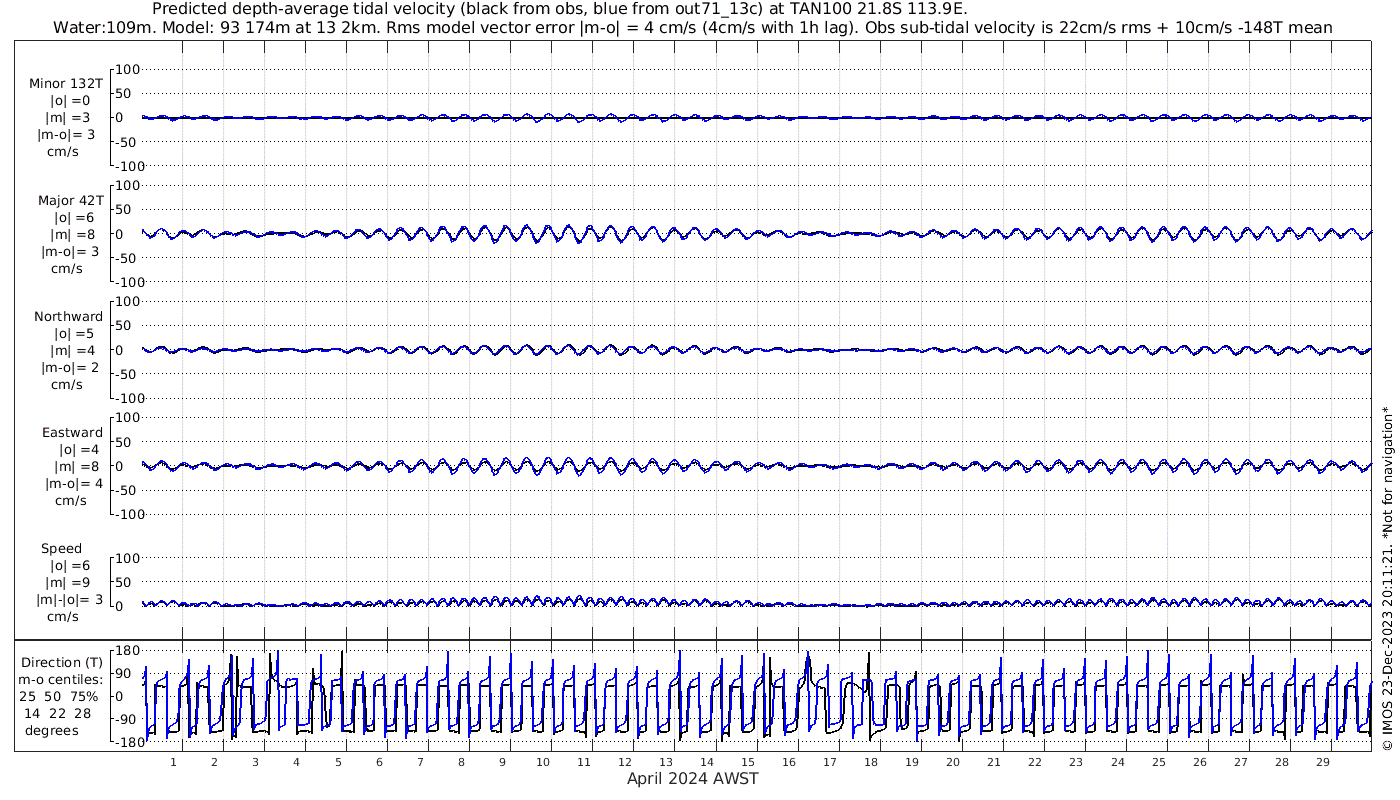
Task: Click the title line 'Predicted depth-average tidal velocity'
Action: click(559, 9)
